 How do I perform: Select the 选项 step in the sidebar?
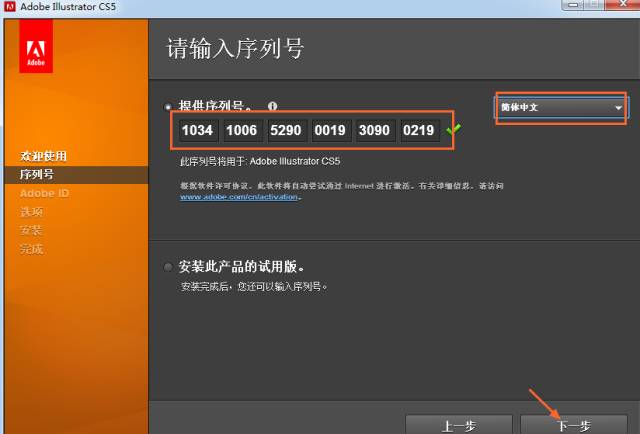point(31,212)
